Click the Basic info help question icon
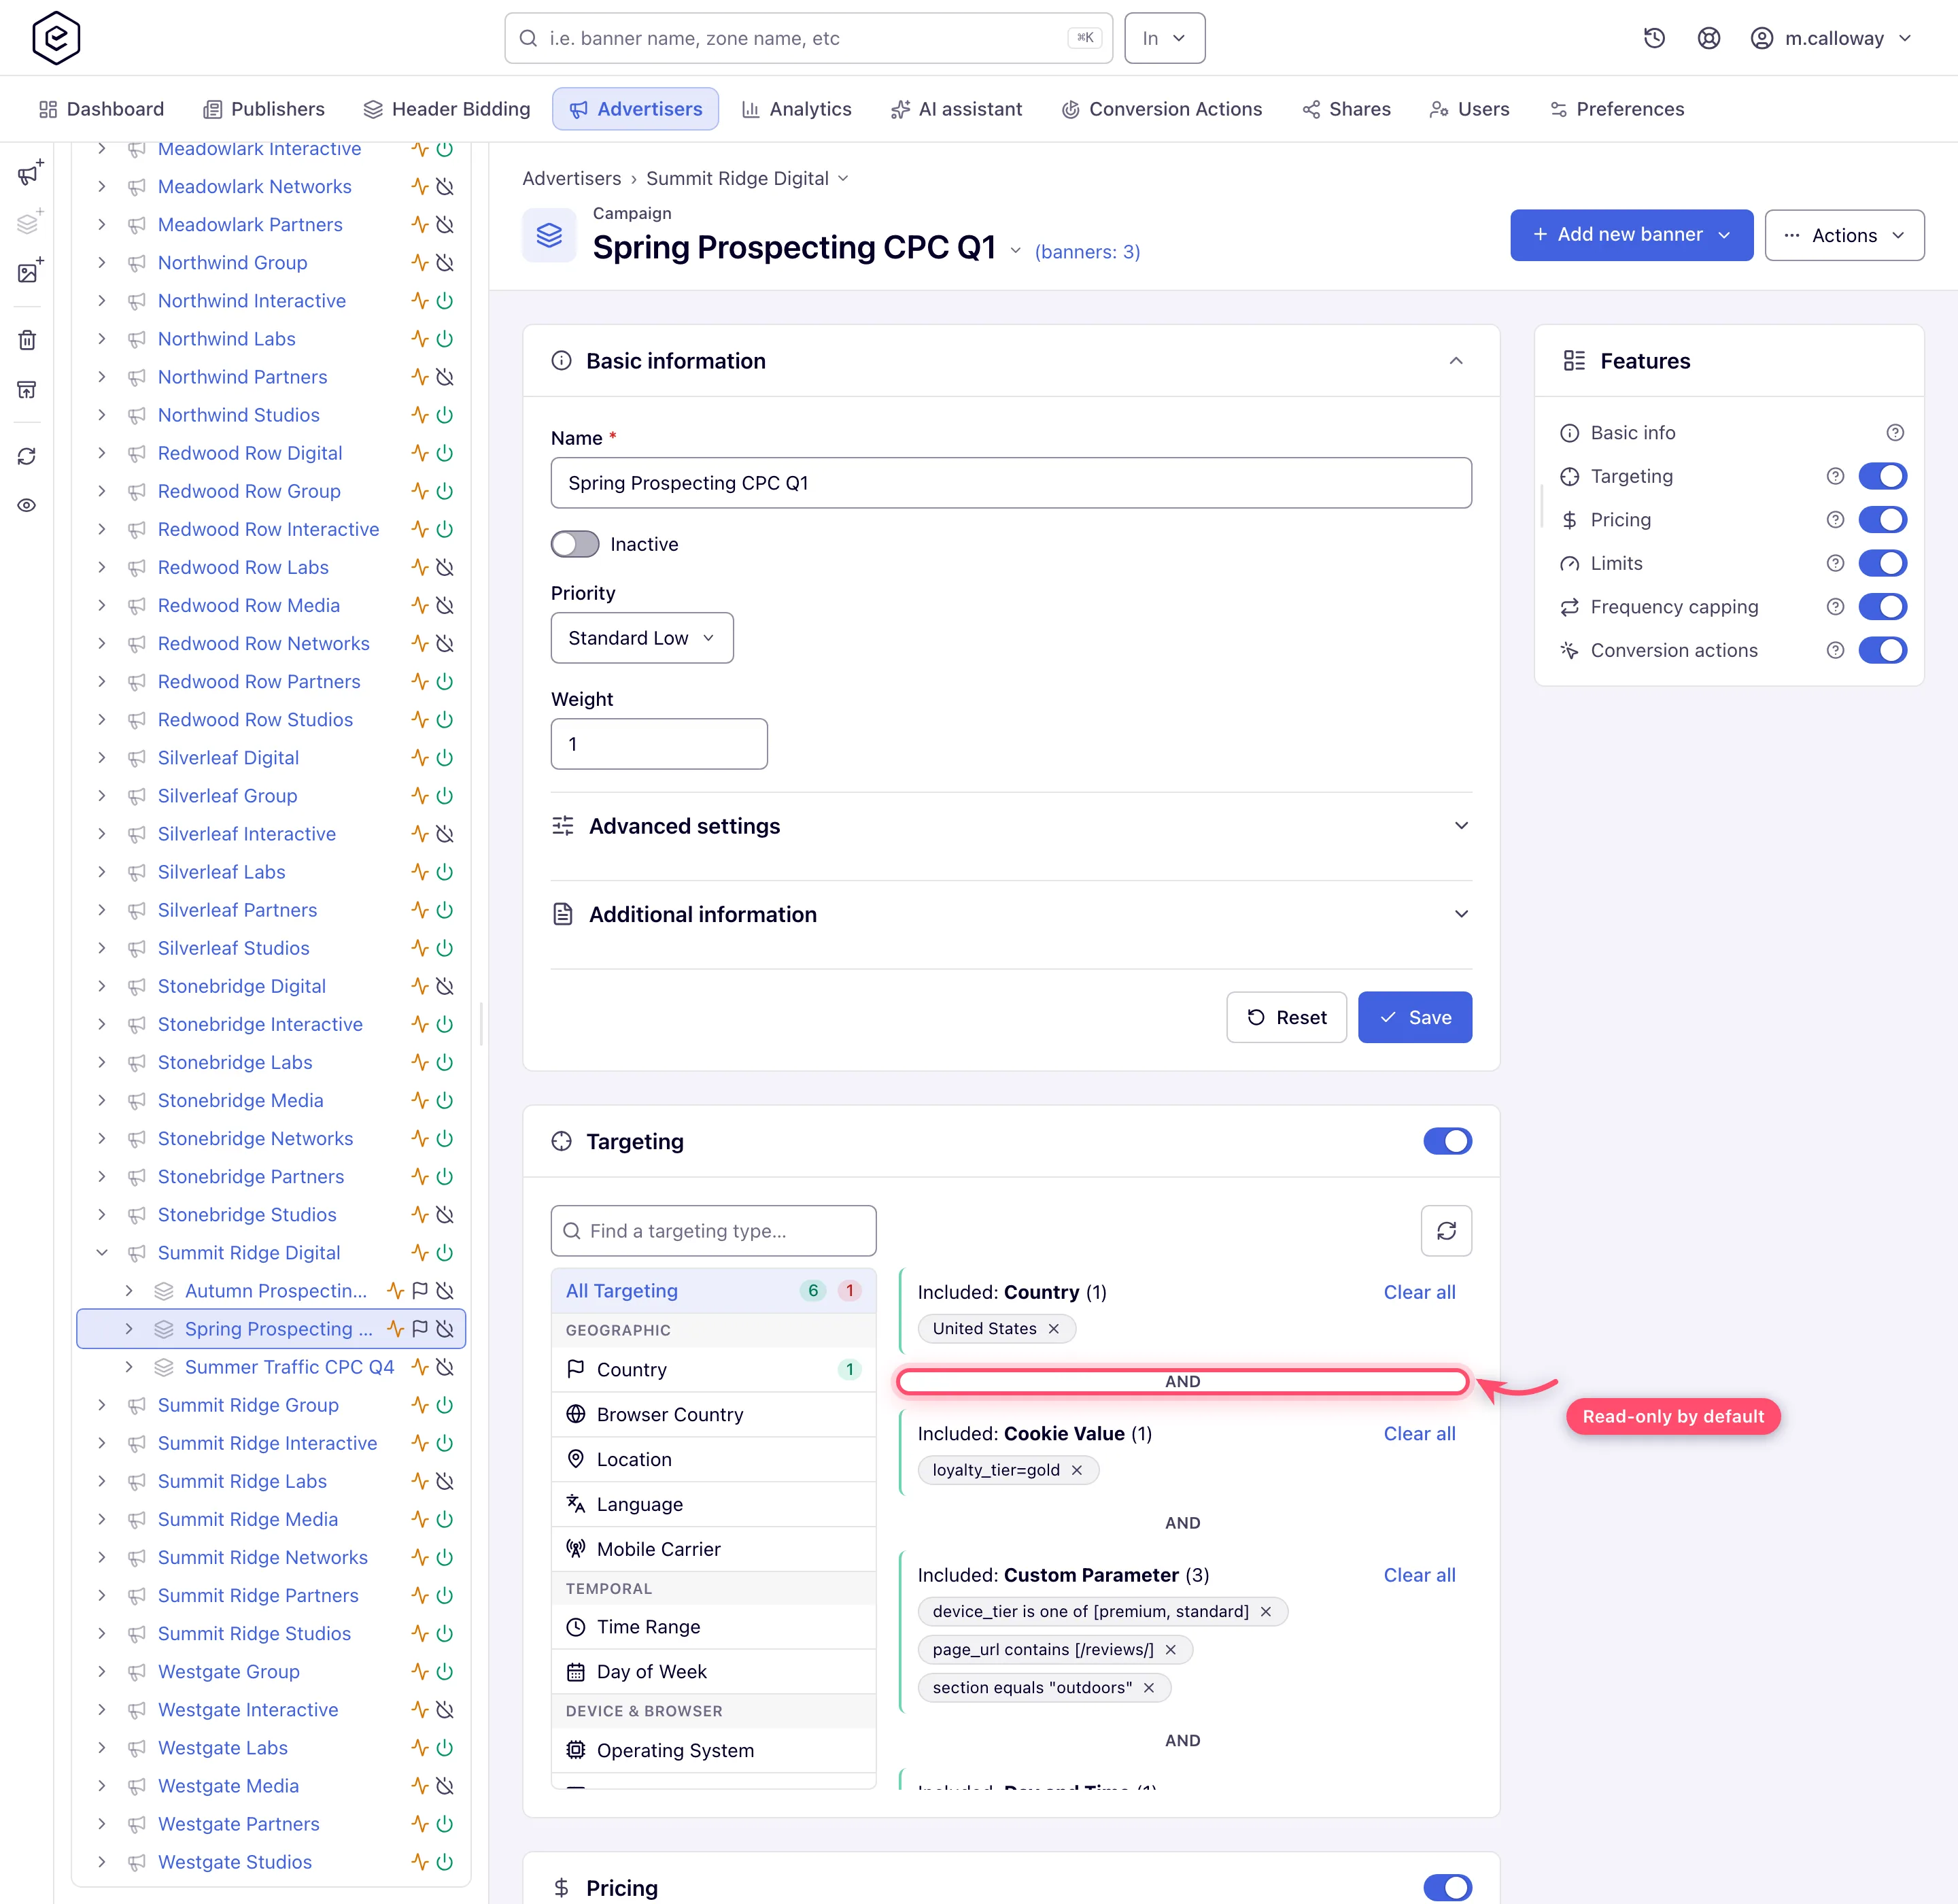This screenshot has width=1958, height=1904. (1895, 433)
